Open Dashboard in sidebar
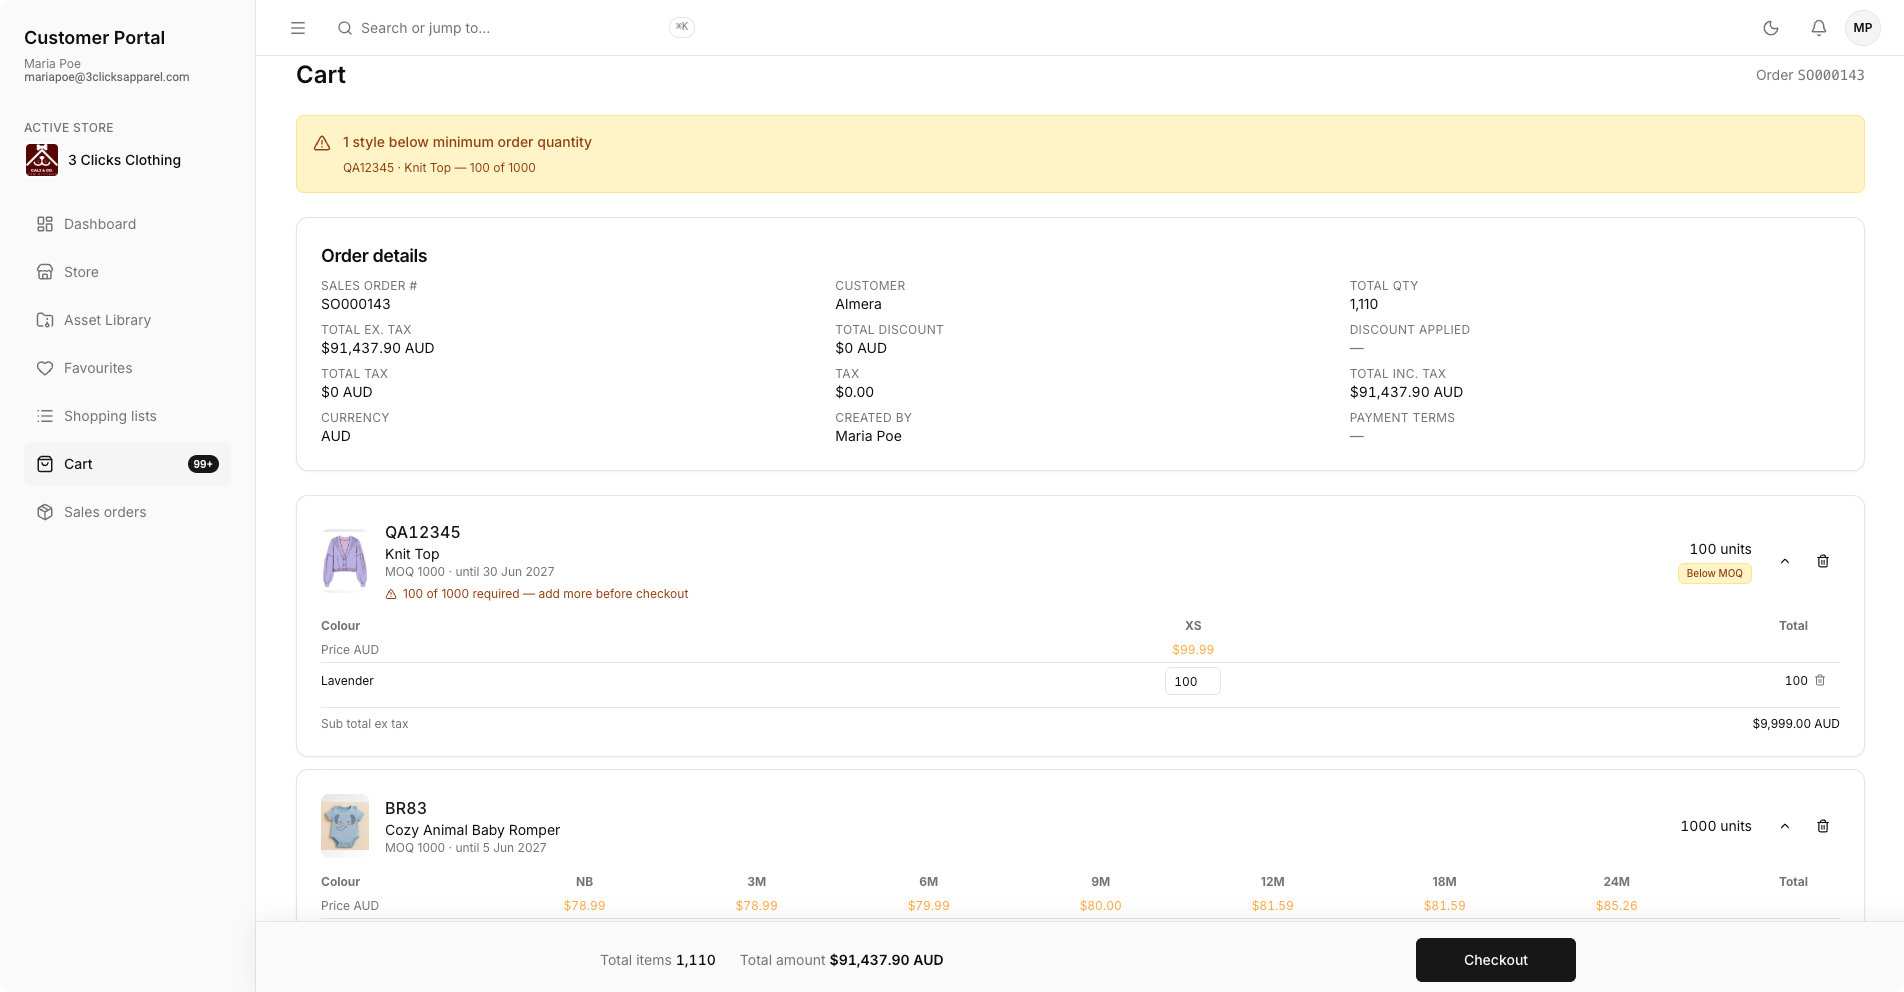Viewport: 1904px width, 992px height. pos(127,224)
